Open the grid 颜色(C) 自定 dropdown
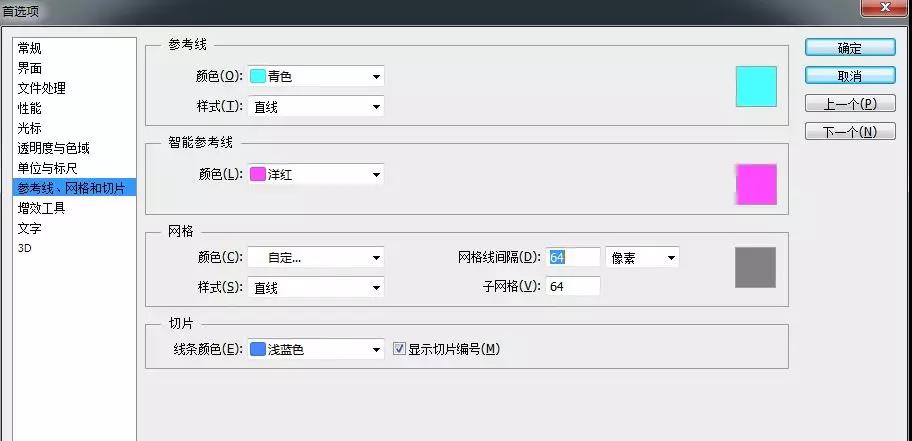The height and width of the screenshot is (441, 912). click(316, 257)
